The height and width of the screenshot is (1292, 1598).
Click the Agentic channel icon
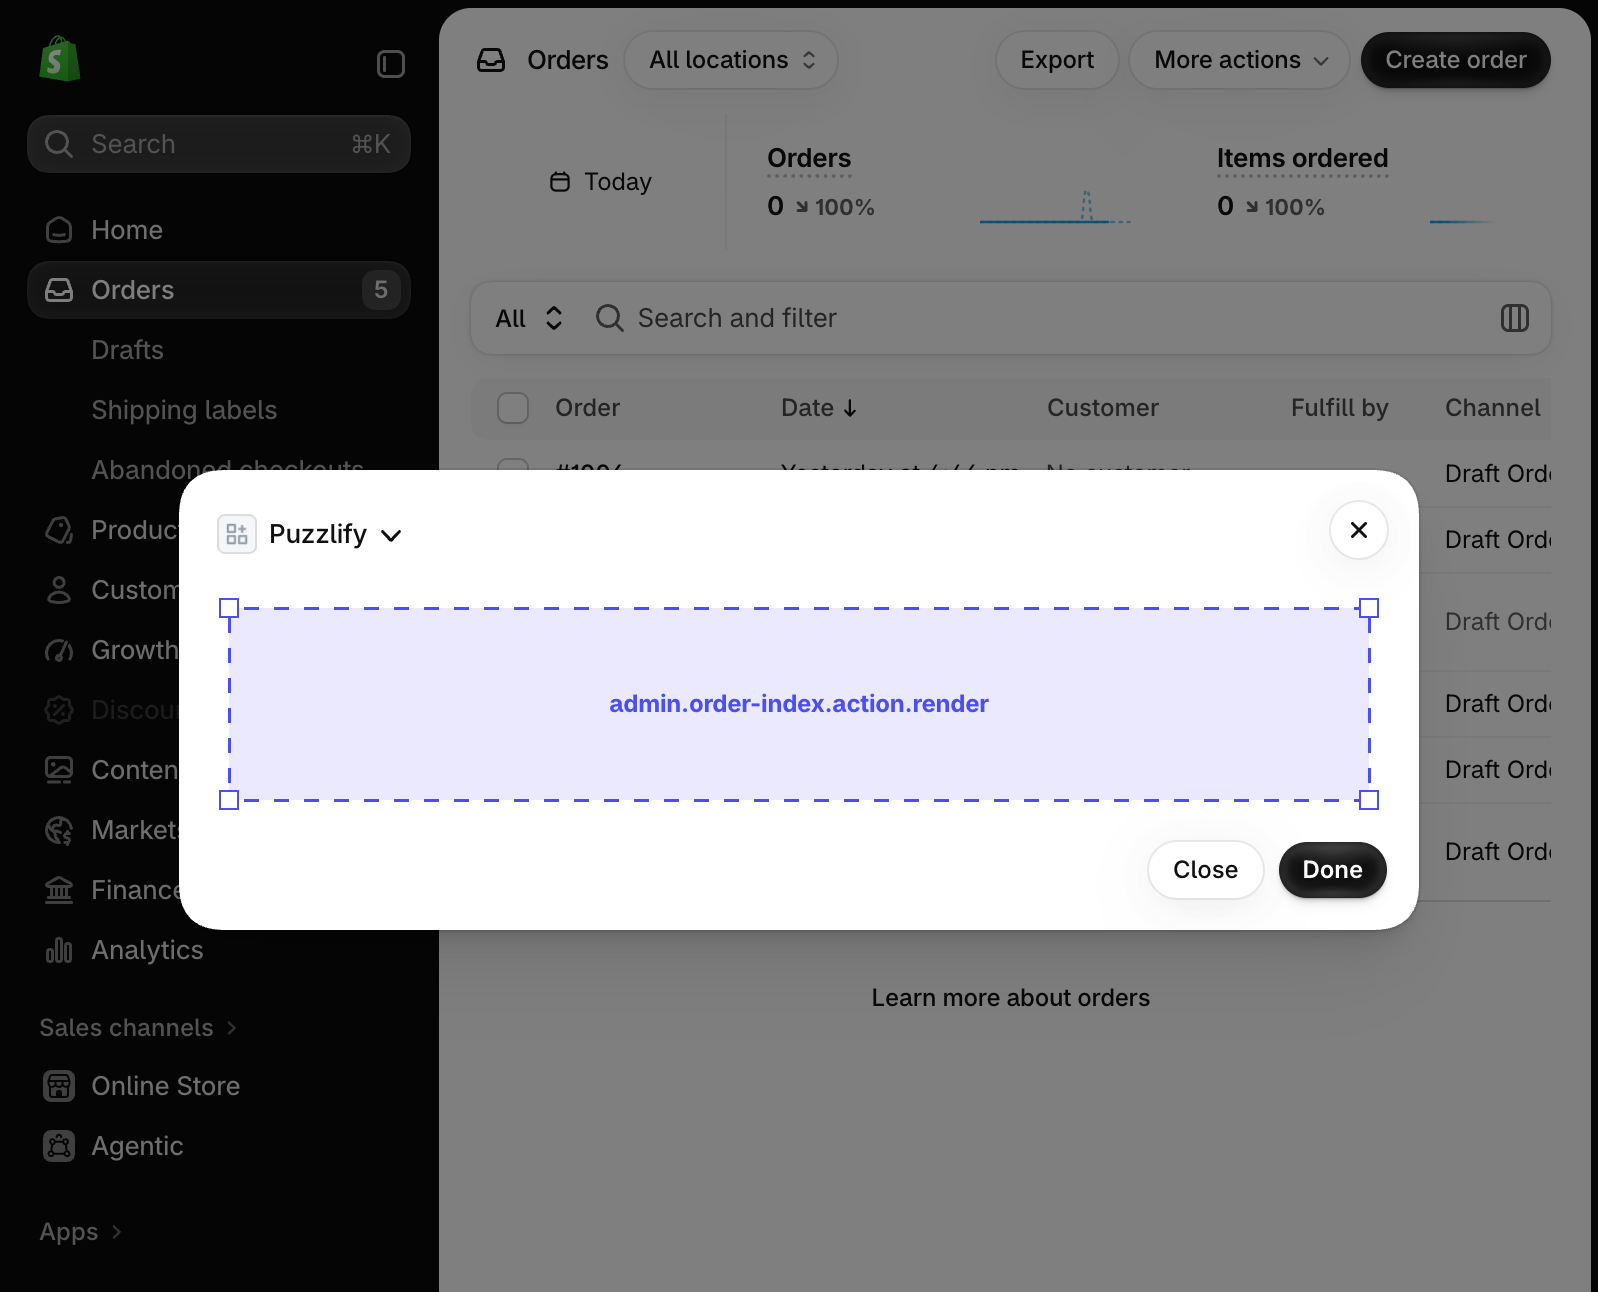pyautogui.click(x=59, y=1146)
